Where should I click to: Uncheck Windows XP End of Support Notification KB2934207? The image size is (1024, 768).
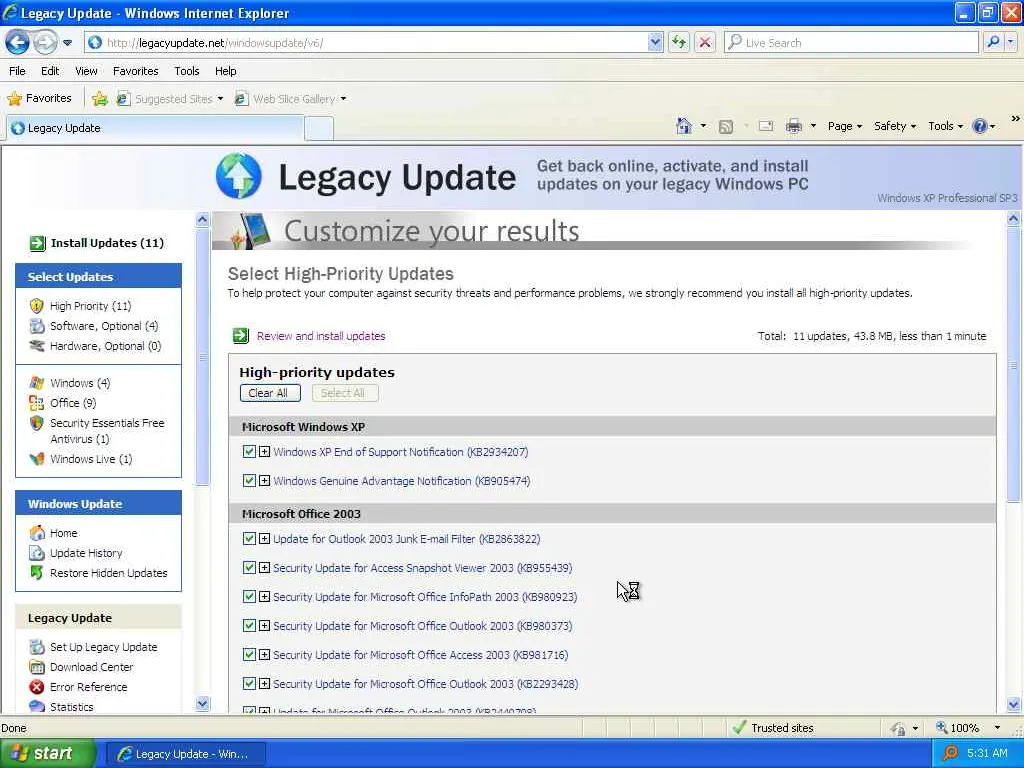[x=249, y=451]
